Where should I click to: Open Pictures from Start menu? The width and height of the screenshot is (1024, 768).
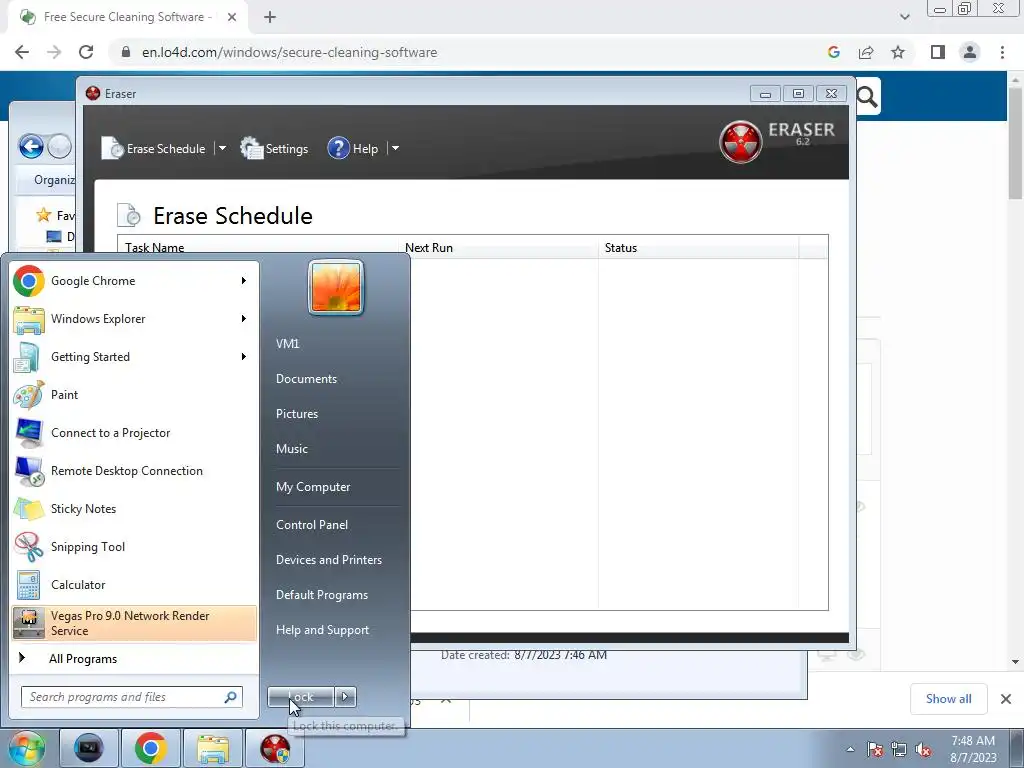coord(296,413)
